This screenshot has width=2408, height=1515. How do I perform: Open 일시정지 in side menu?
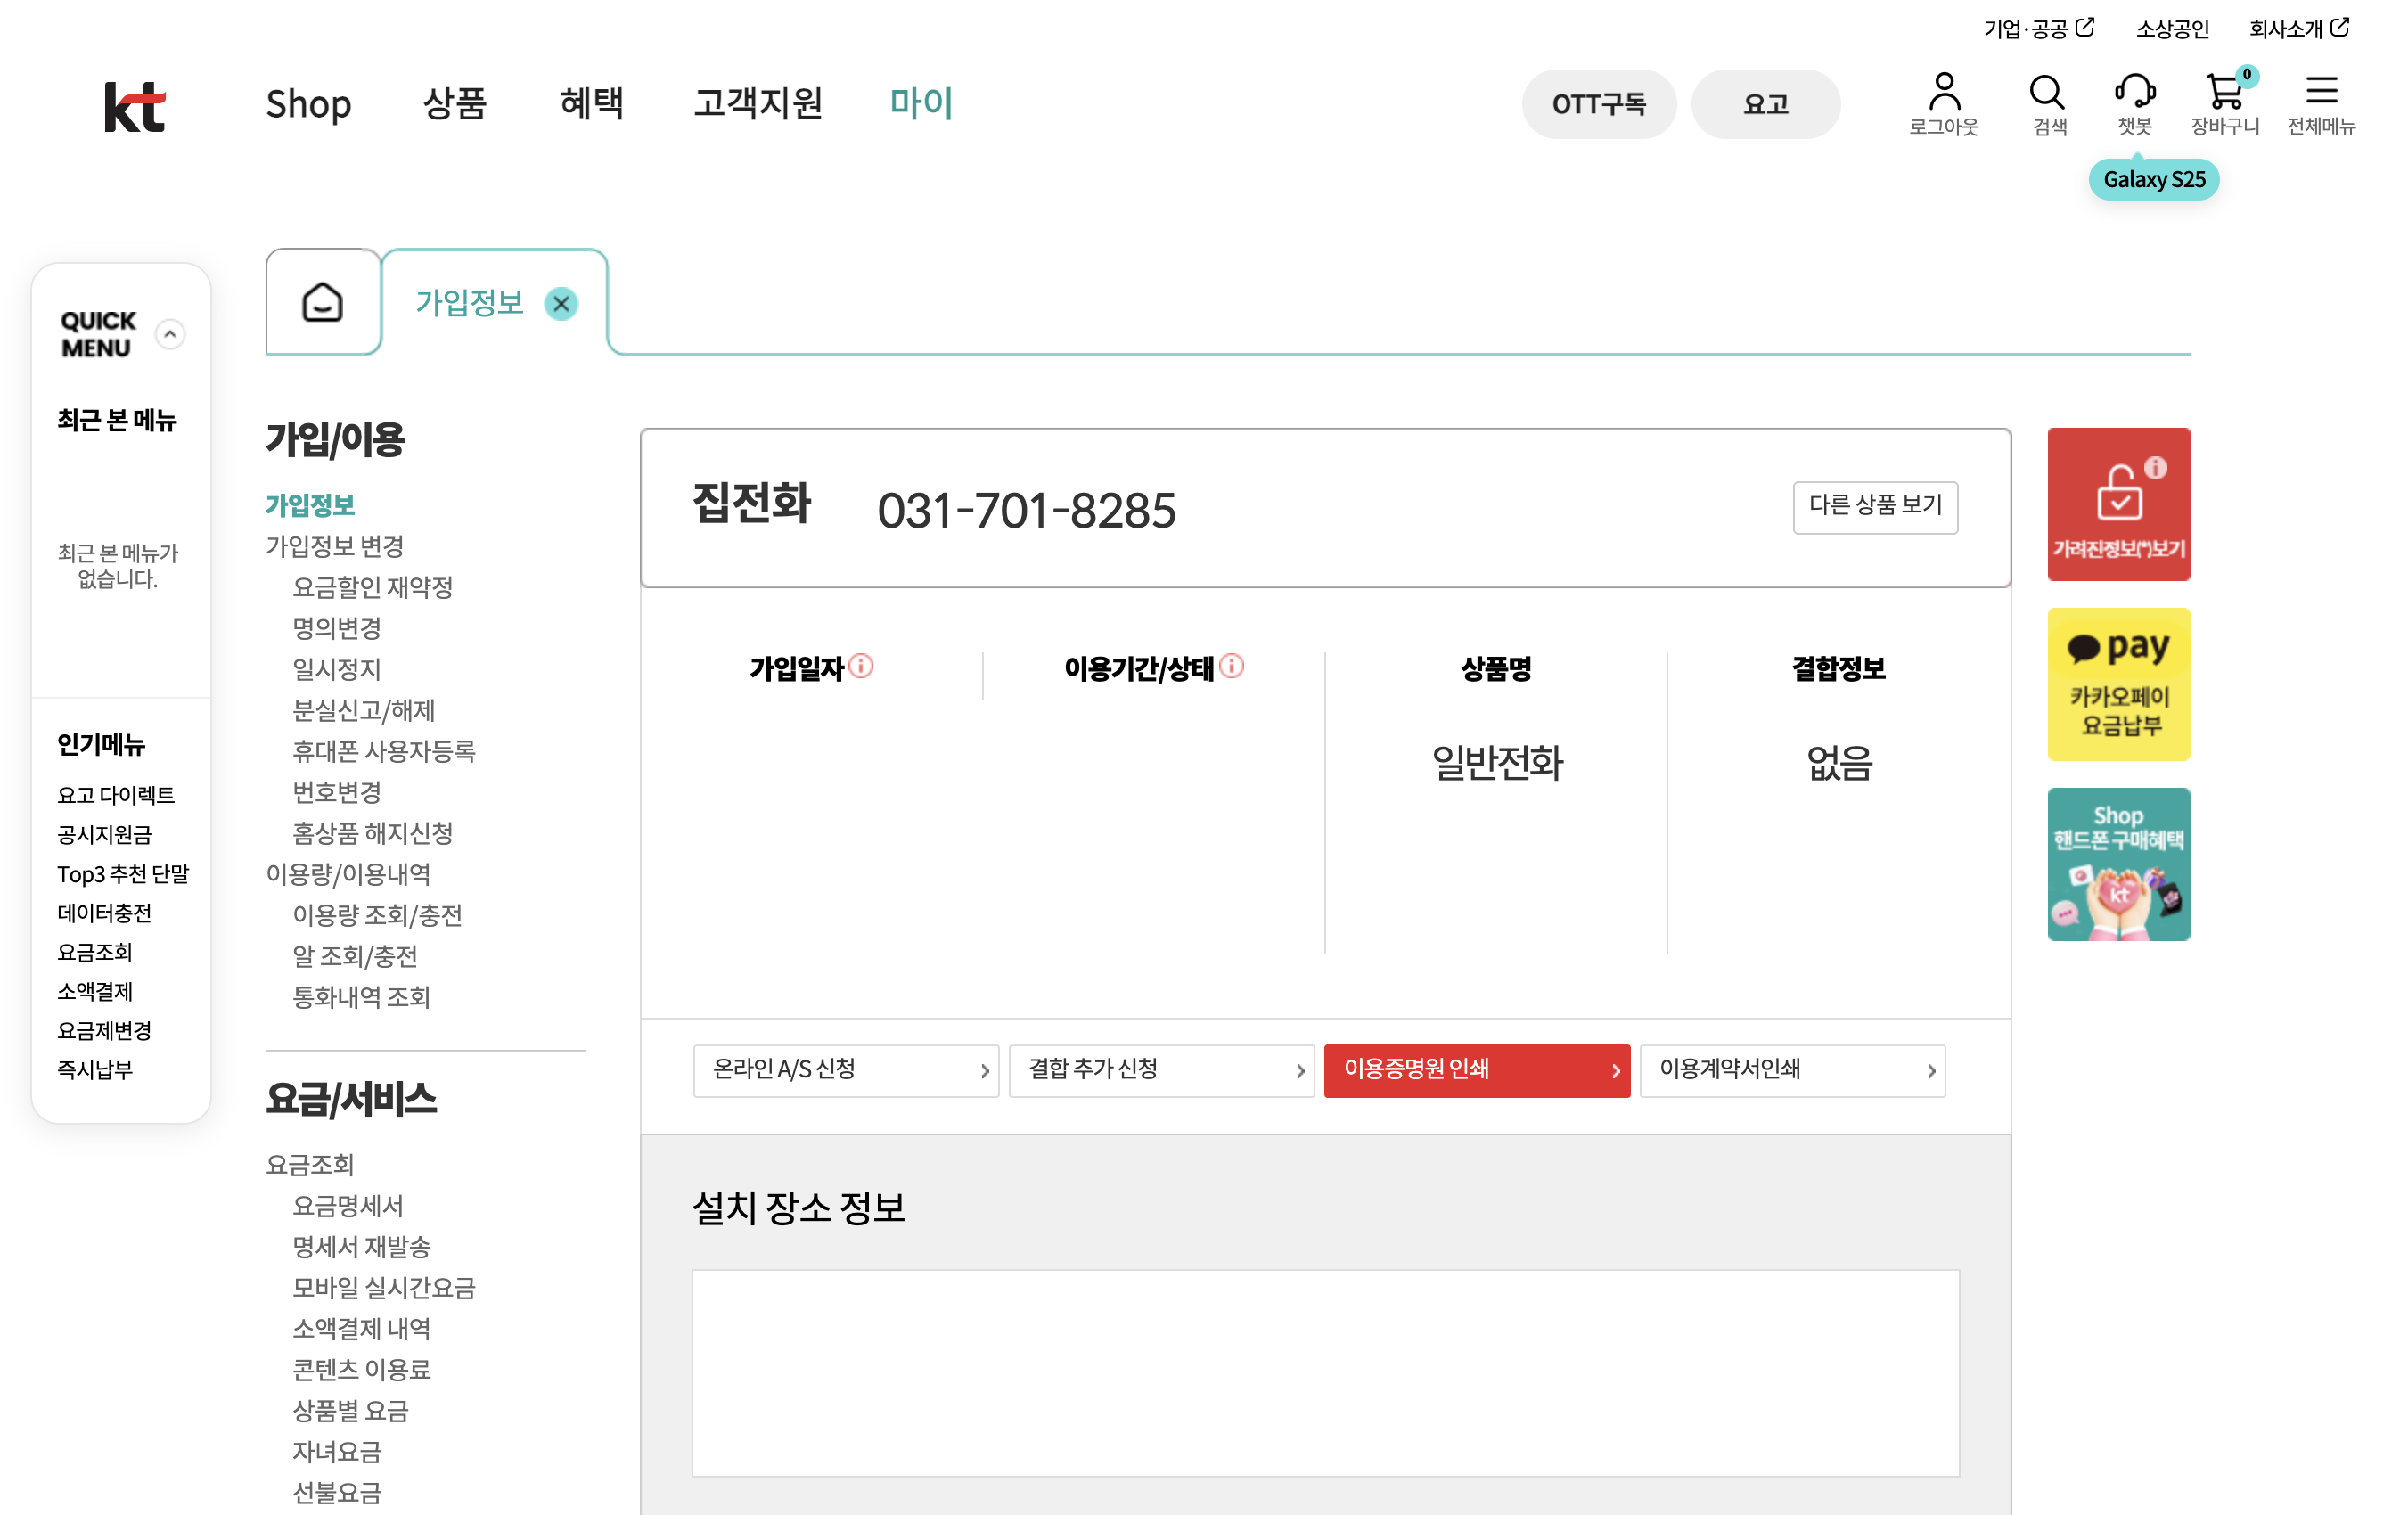point(337,670)
